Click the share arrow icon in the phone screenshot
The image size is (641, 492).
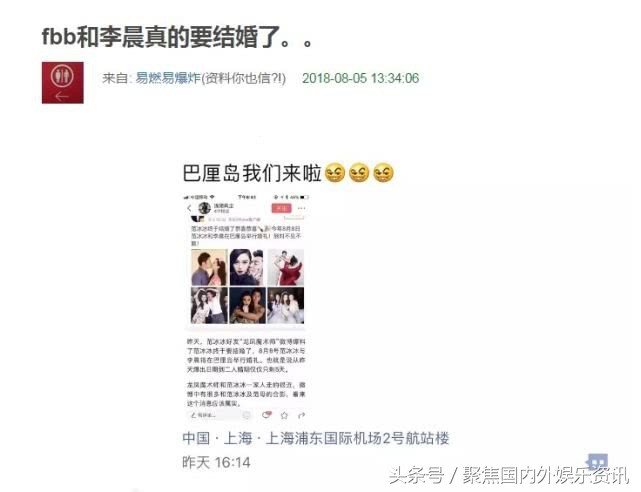tap(302, 415)
